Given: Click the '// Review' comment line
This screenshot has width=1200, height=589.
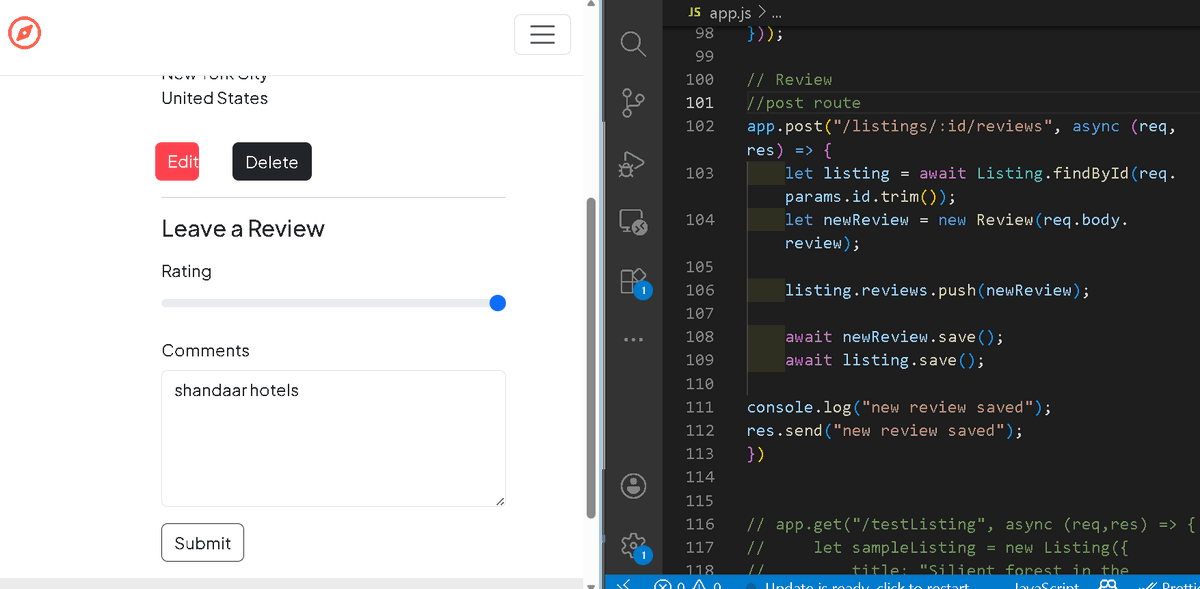Looking at the screenshot, I should pos(789,79).
